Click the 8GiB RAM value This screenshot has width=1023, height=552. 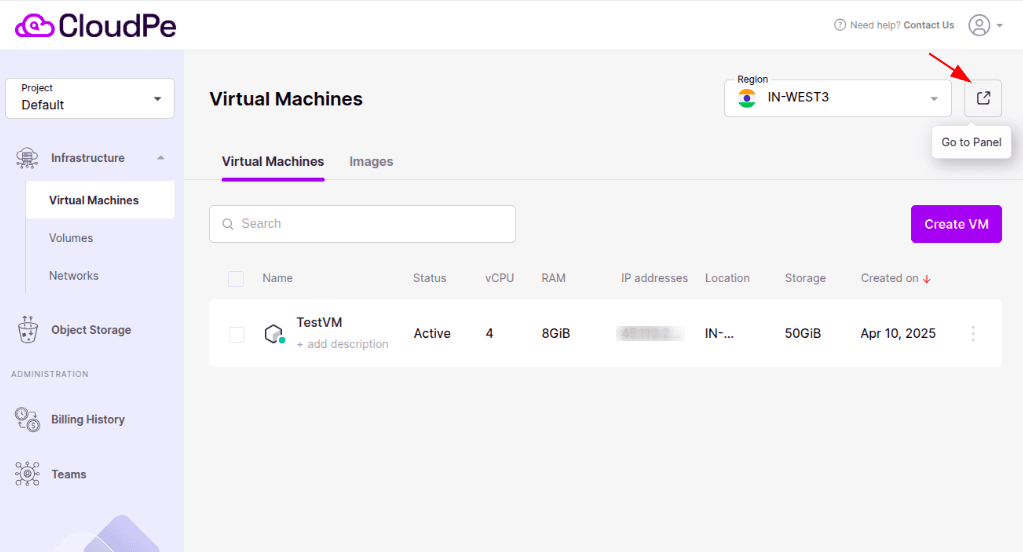coord(556,333)
